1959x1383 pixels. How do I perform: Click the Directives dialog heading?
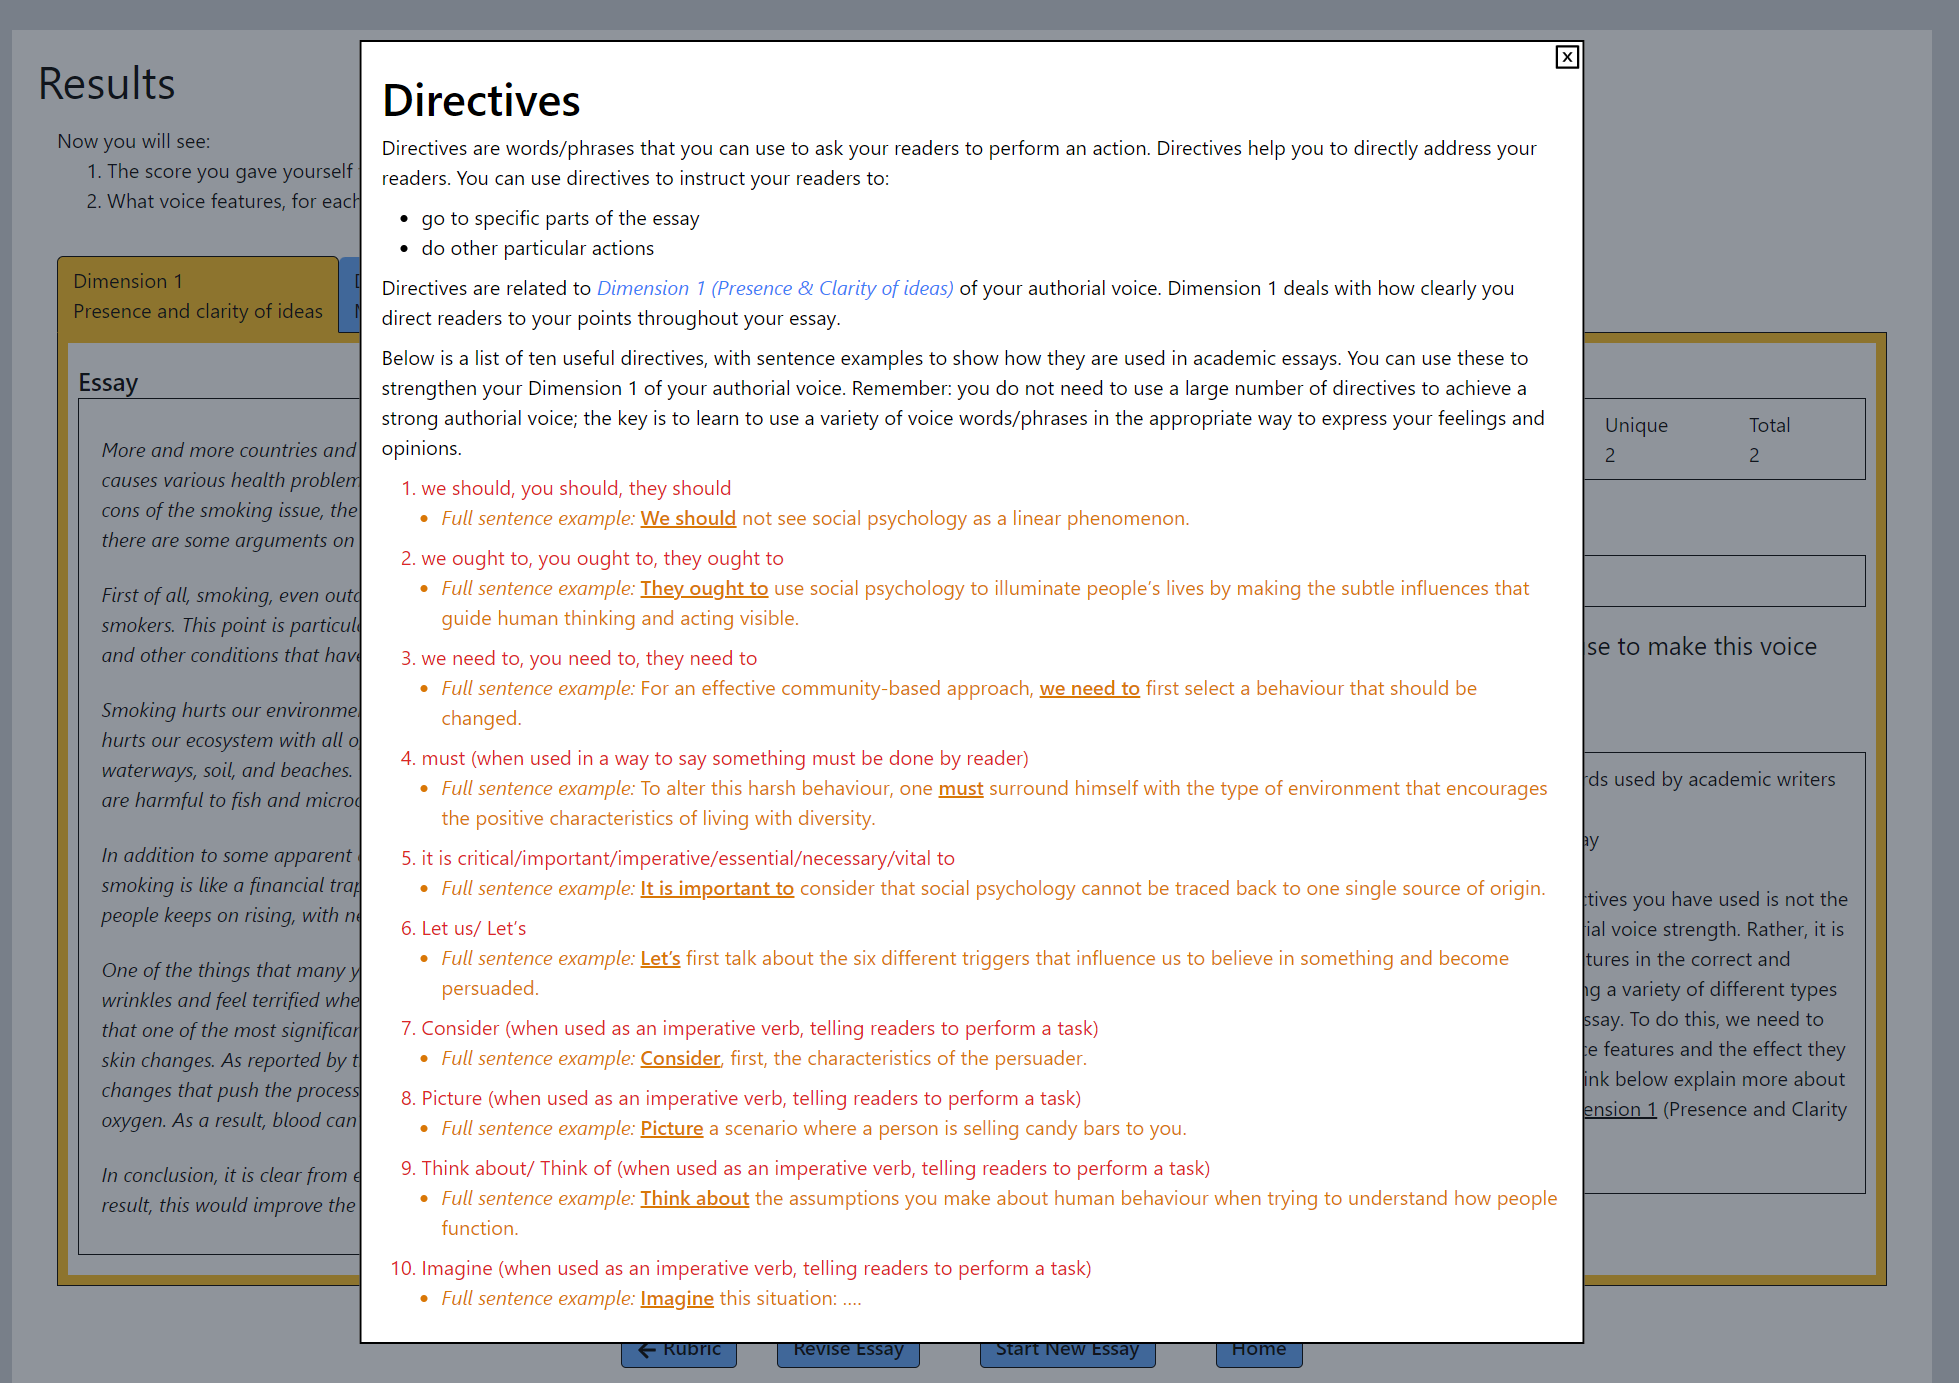pyautogui.click(x=481, y=101)
